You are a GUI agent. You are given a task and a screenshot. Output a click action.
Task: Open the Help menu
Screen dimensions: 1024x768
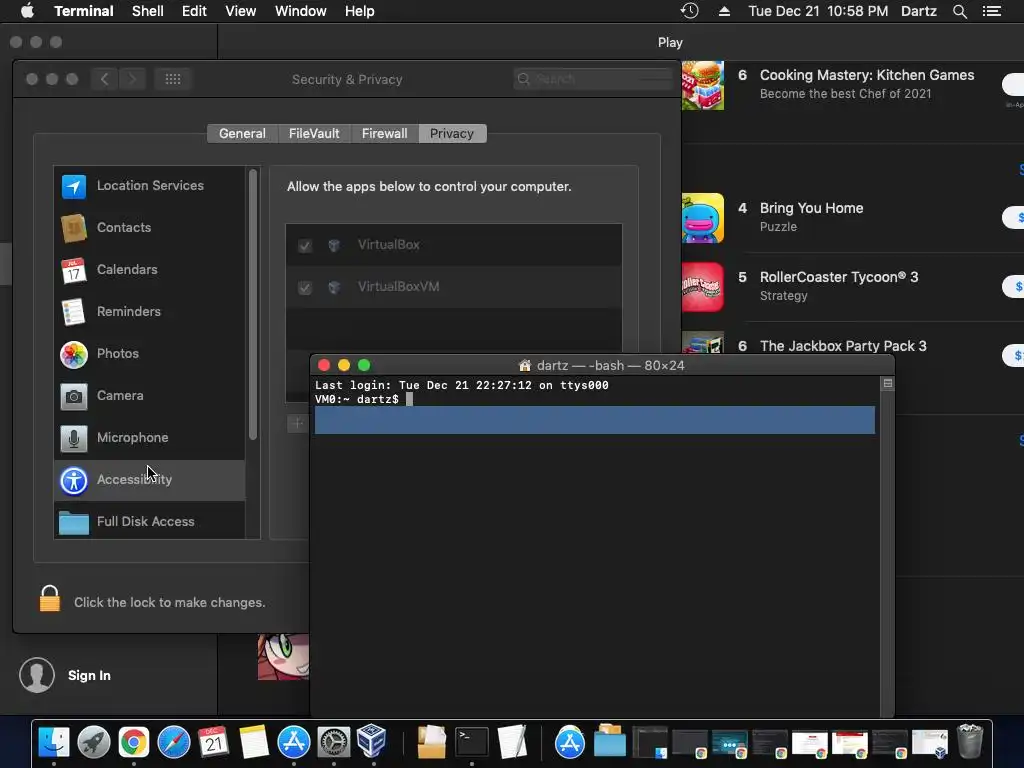pos(360,11)
